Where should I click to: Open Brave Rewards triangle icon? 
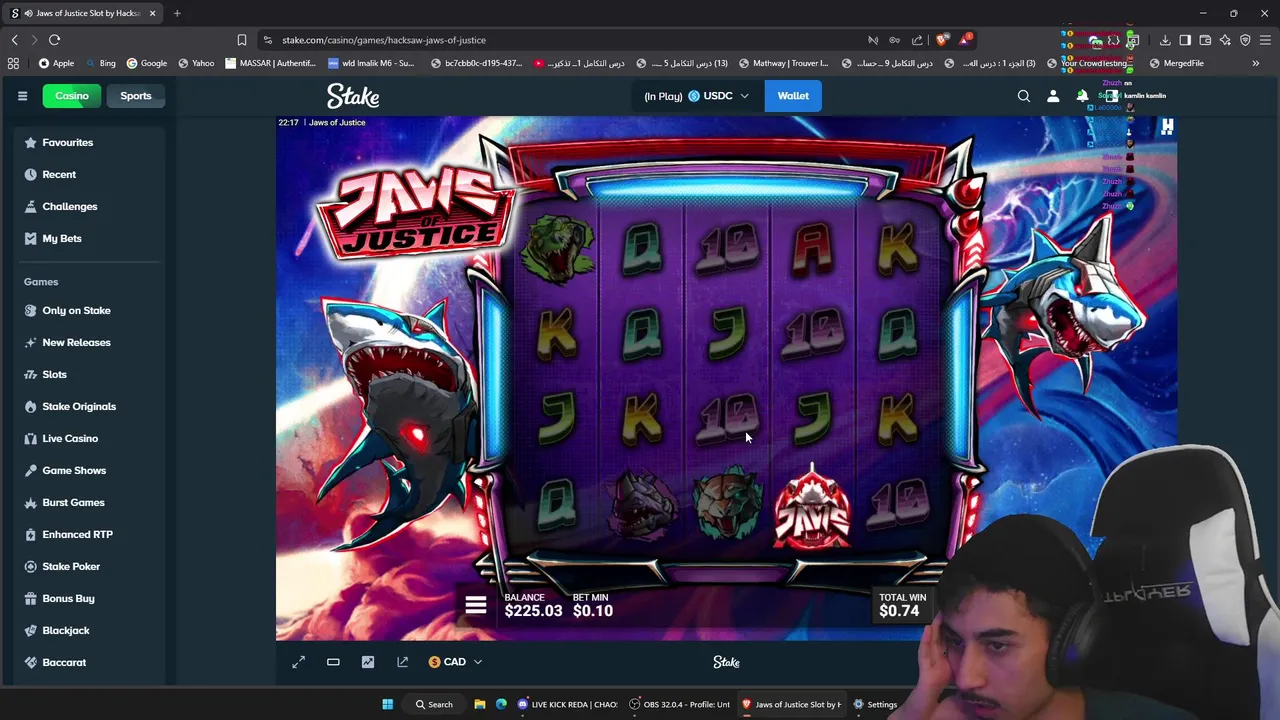pos(964,40)
